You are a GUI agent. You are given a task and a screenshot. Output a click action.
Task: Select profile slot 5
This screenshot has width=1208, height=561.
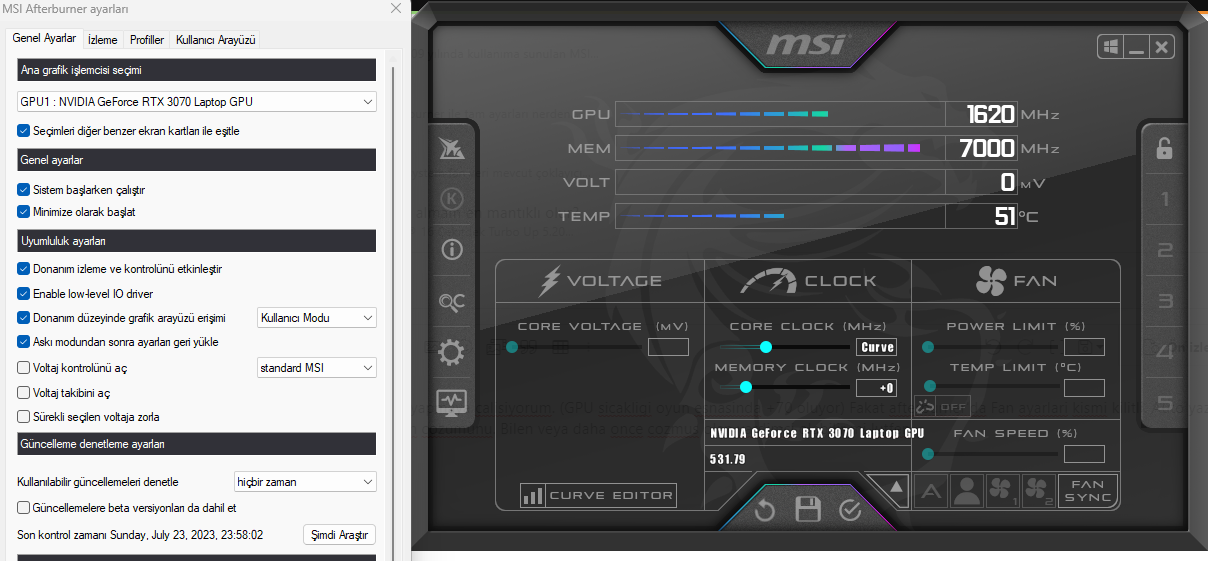point(1164,403)
